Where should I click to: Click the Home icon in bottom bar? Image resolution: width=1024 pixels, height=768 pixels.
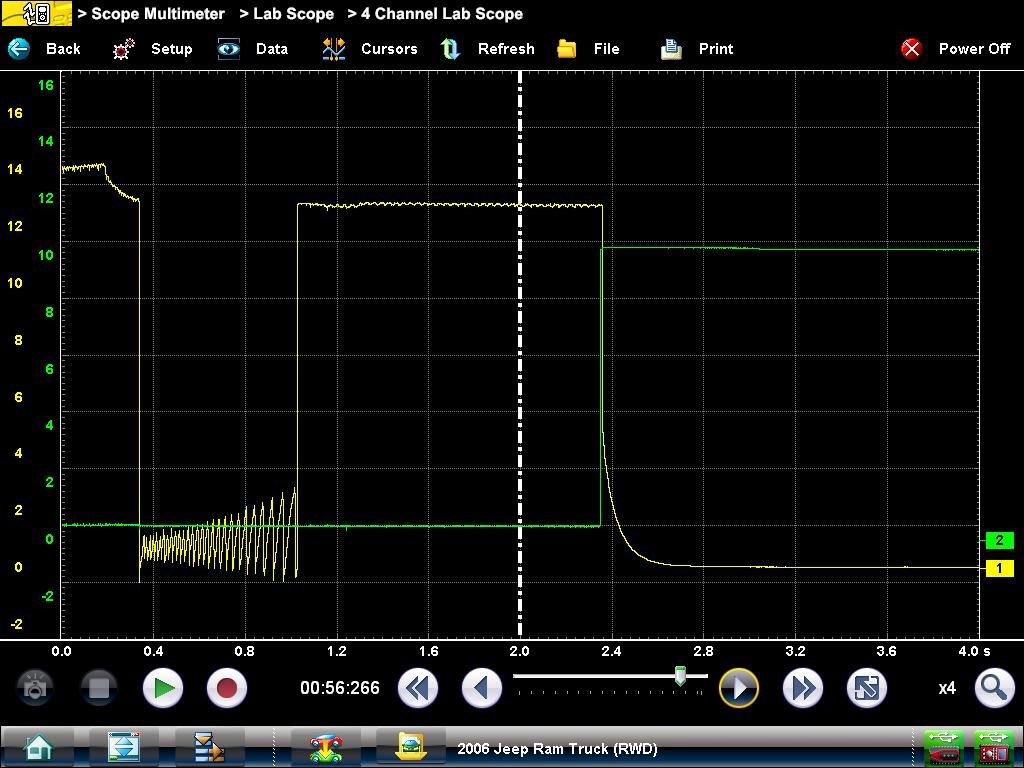tap(39, 747)
